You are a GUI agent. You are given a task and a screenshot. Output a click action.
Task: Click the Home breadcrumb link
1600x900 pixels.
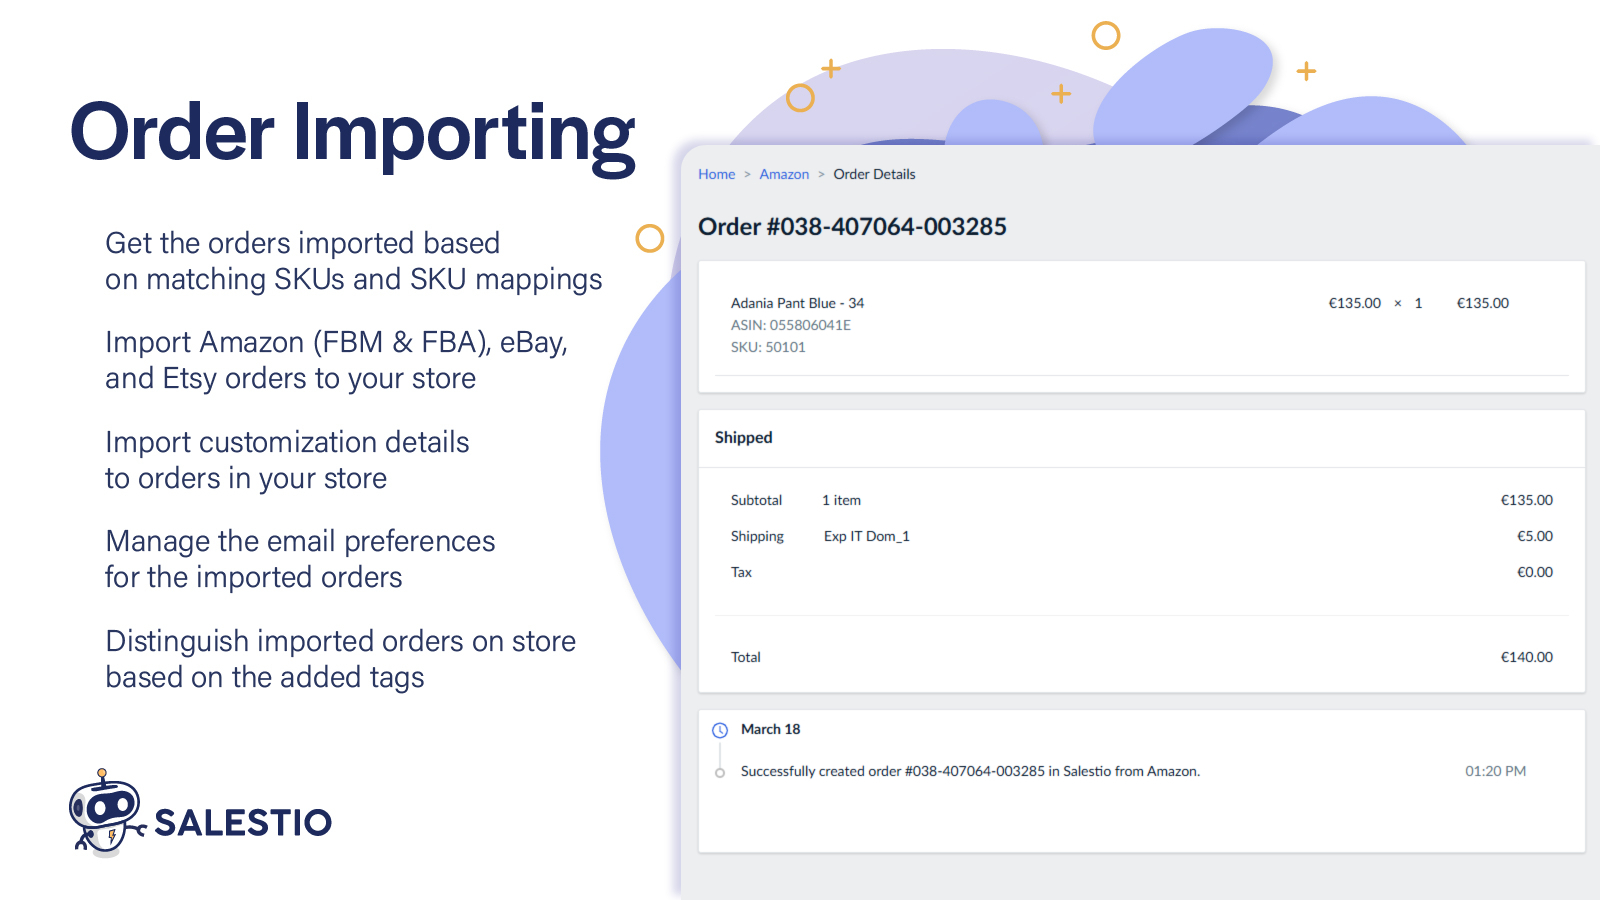716,174
